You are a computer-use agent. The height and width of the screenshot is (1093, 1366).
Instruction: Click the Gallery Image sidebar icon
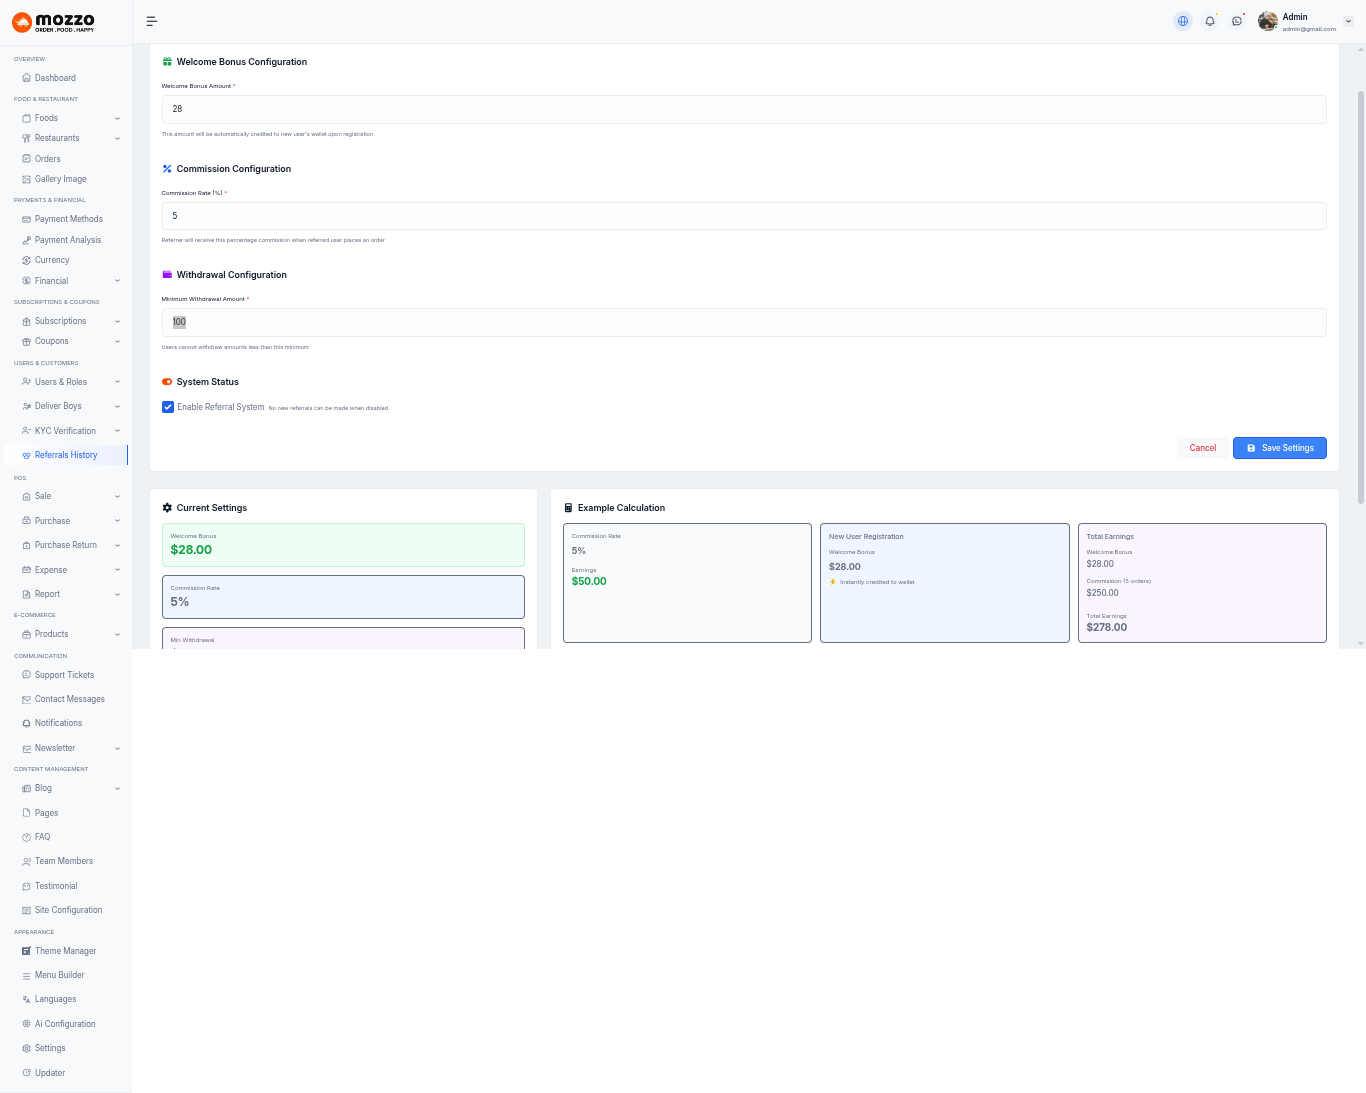tap(26, 179)
